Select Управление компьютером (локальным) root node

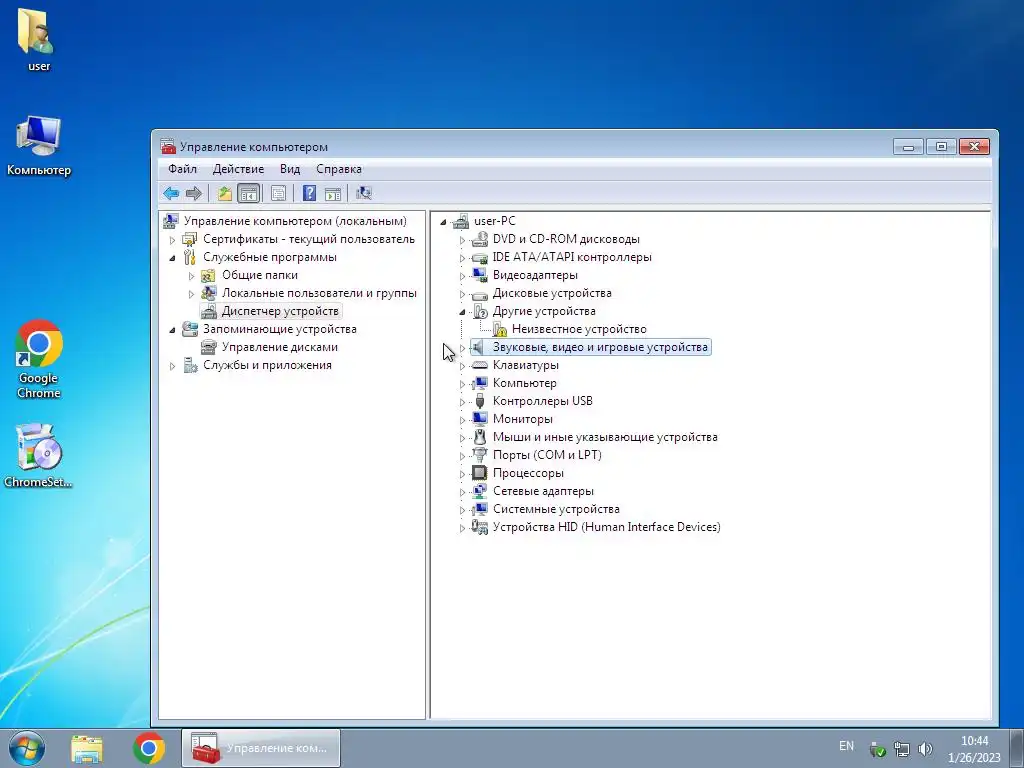tap(295, 221)
